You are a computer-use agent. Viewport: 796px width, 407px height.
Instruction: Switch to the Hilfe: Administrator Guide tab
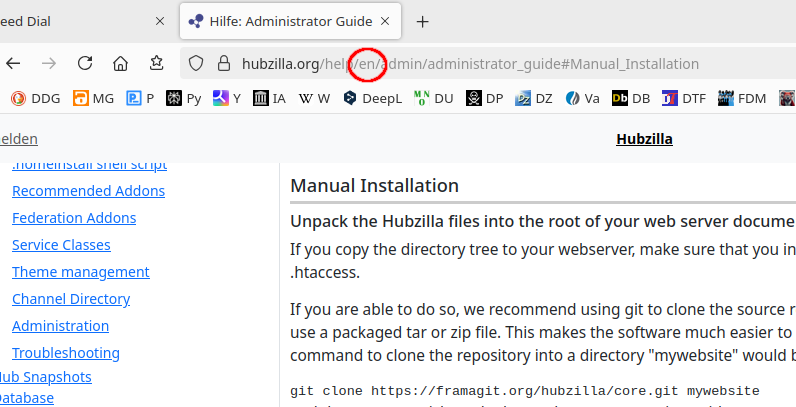tap(280, 21)
